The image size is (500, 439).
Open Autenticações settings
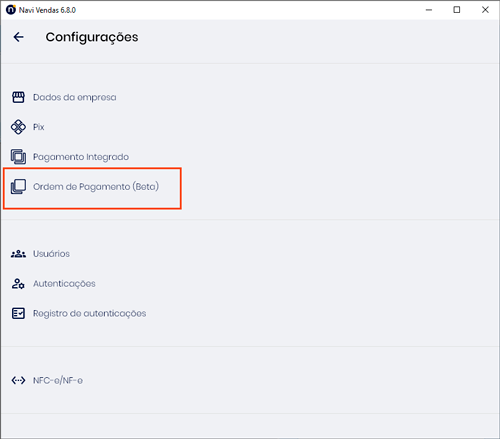pos(64,284)
